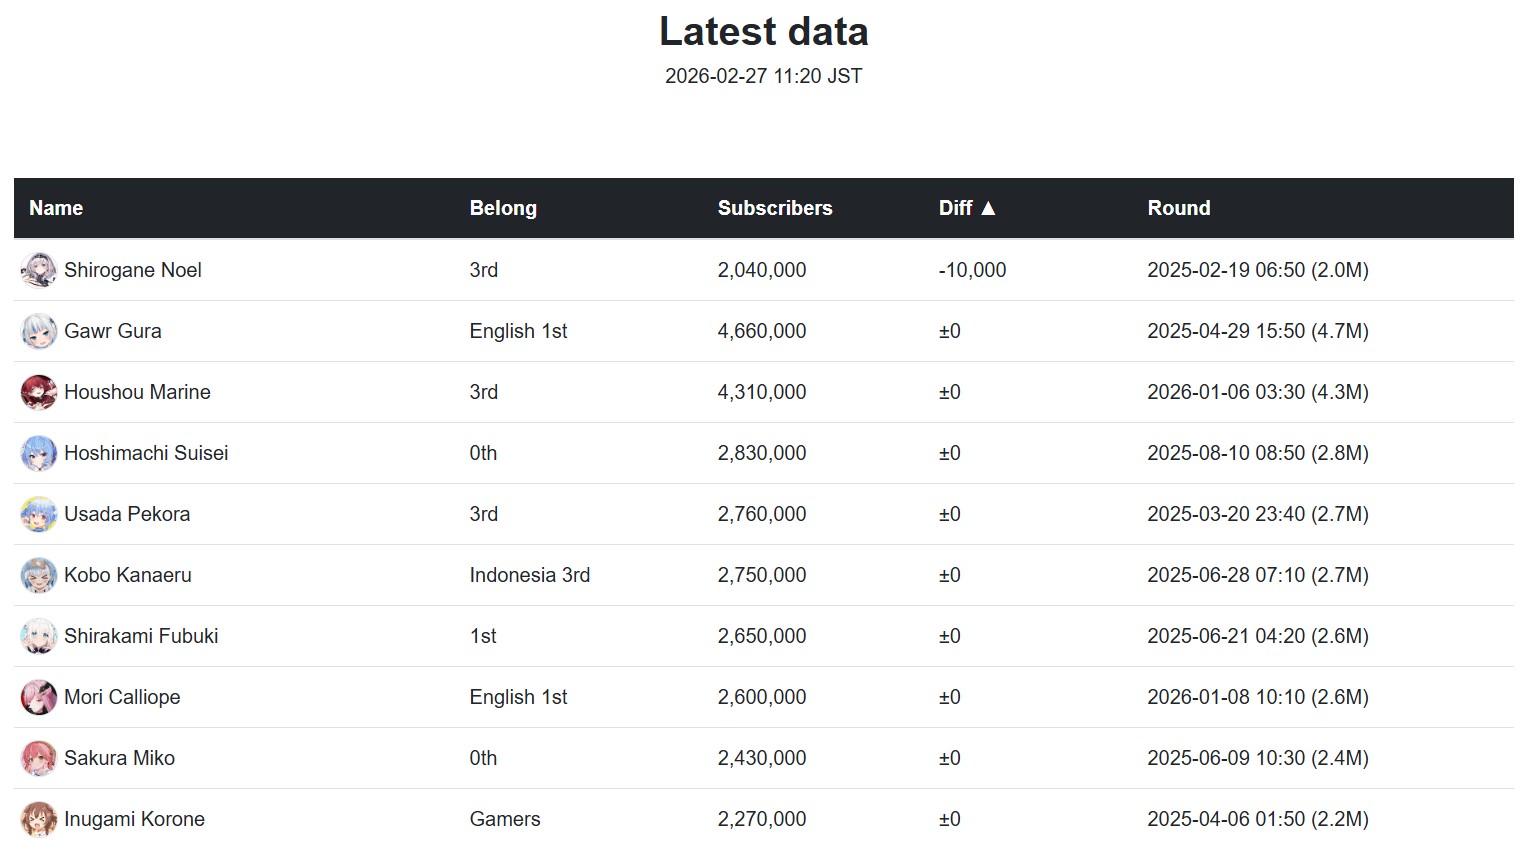
Task: Click round date 2025-04-29 15:50 (4.7M)
Action: [x=1258, y=331]
